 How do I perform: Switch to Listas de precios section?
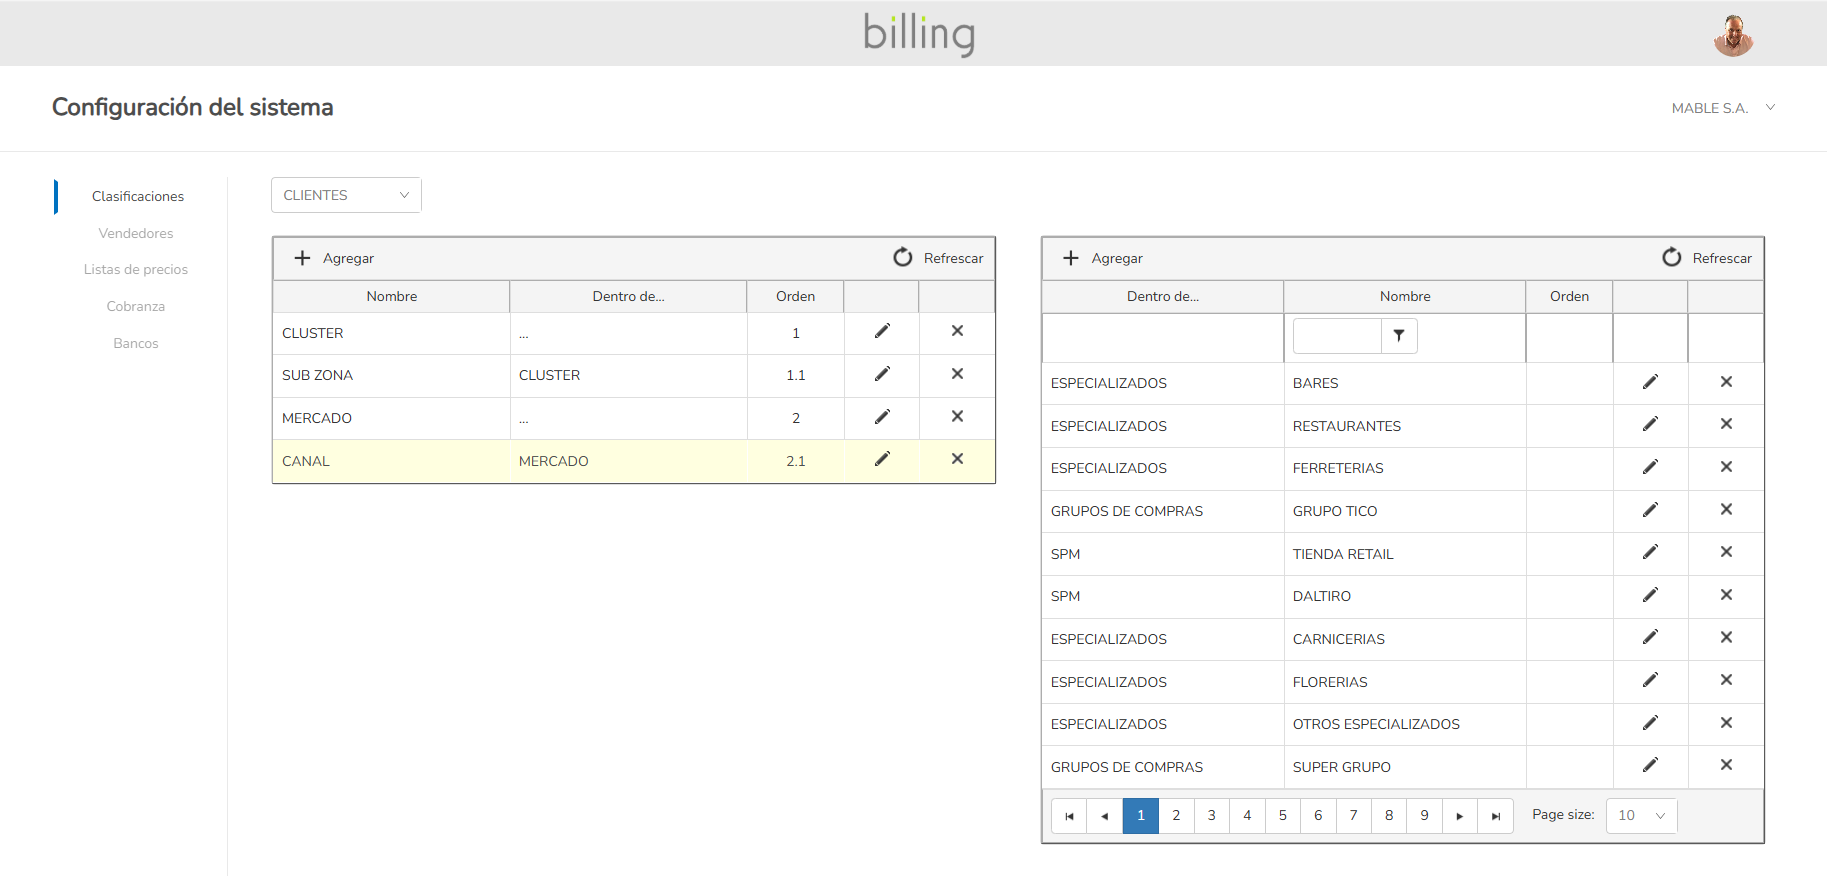pos(136,270)
